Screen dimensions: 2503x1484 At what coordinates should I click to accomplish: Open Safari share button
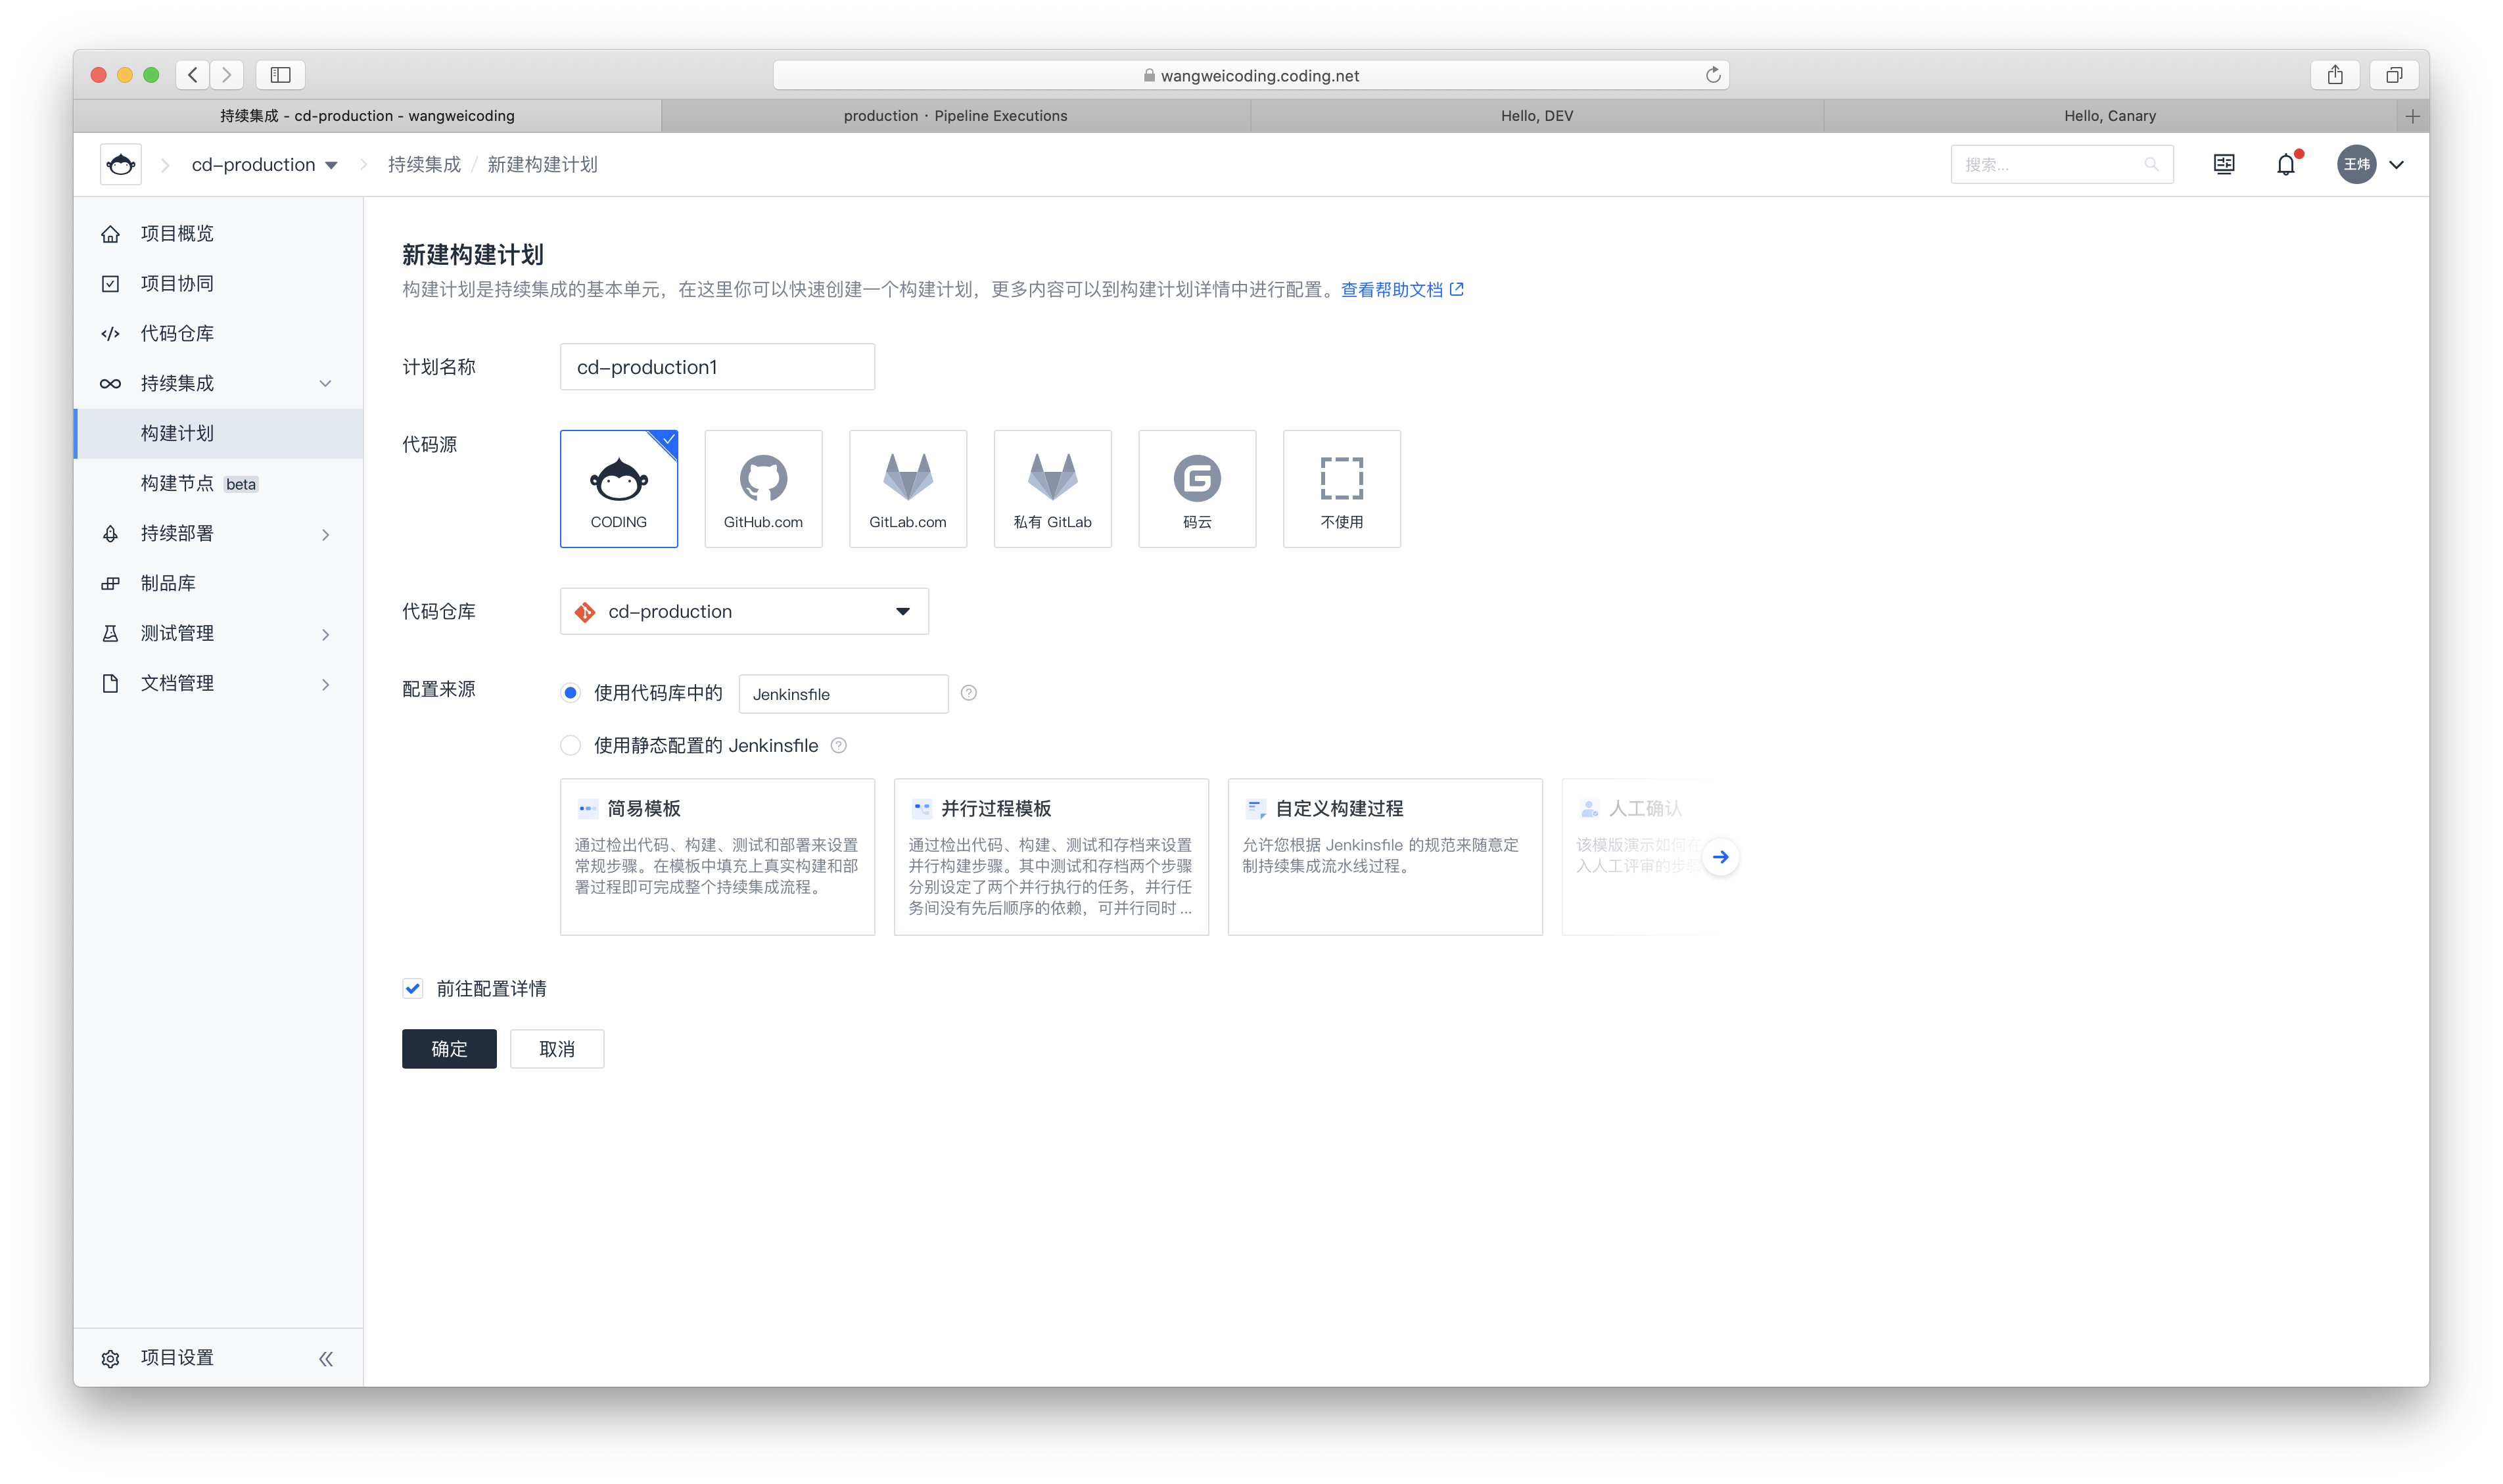click(x=2335, y=75)
